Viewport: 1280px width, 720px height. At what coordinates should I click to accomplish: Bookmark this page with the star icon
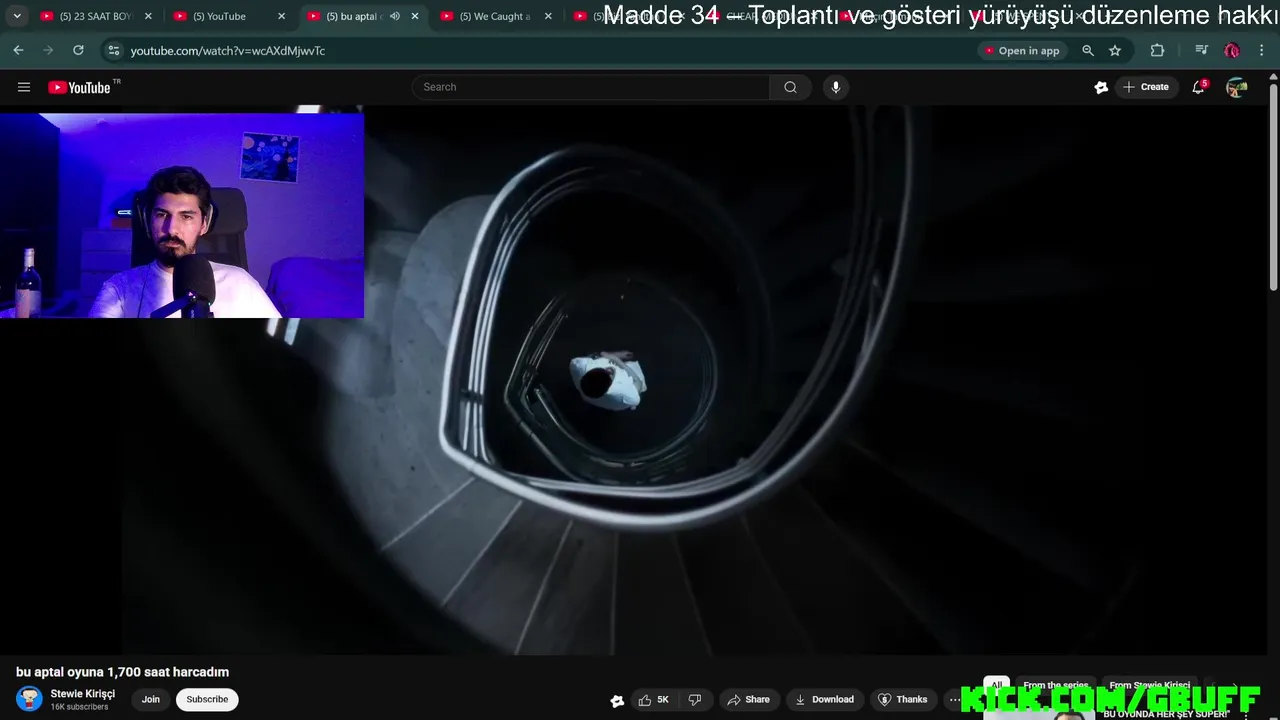(x=1115, y=50)
